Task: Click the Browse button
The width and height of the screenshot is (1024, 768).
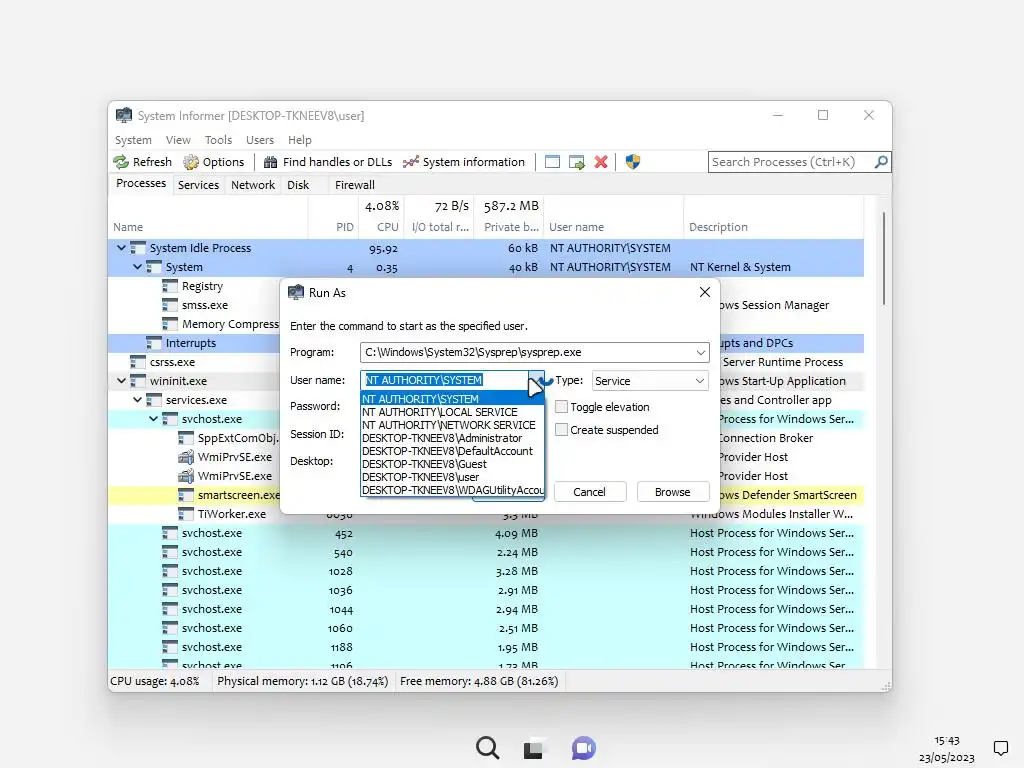Action: click(673, 492)
